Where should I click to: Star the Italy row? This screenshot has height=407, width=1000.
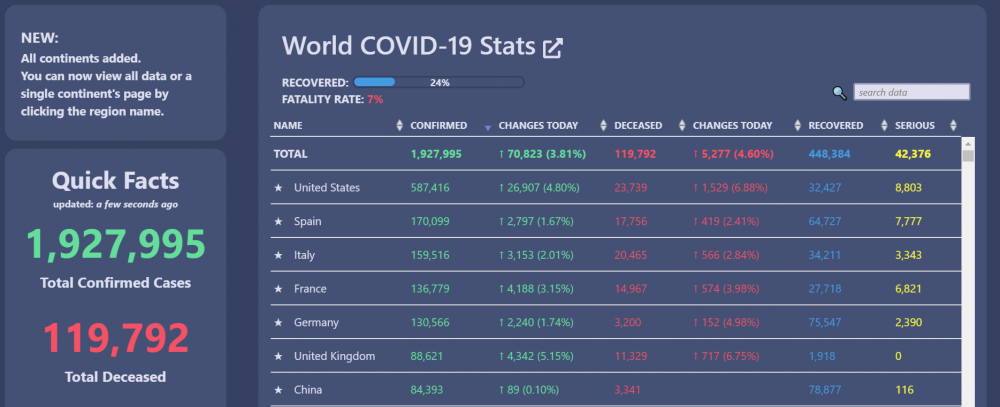(278, 255)
